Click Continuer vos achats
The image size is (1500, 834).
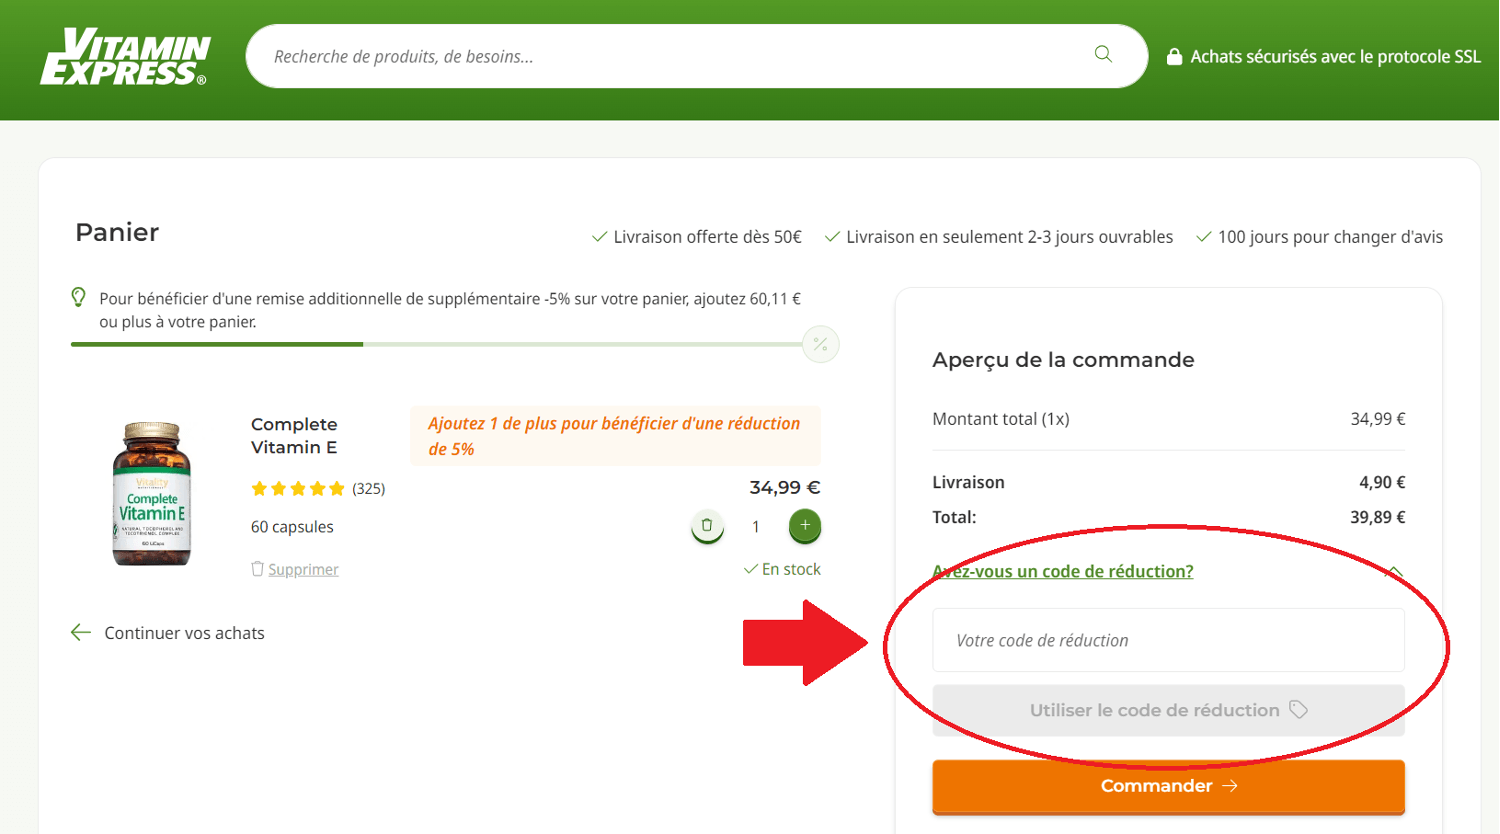click(184, 633)
